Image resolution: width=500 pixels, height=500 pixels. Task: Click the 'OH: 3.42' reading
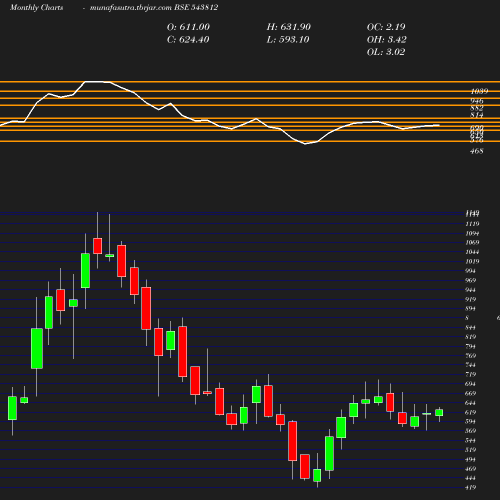[x=387, y=40]
